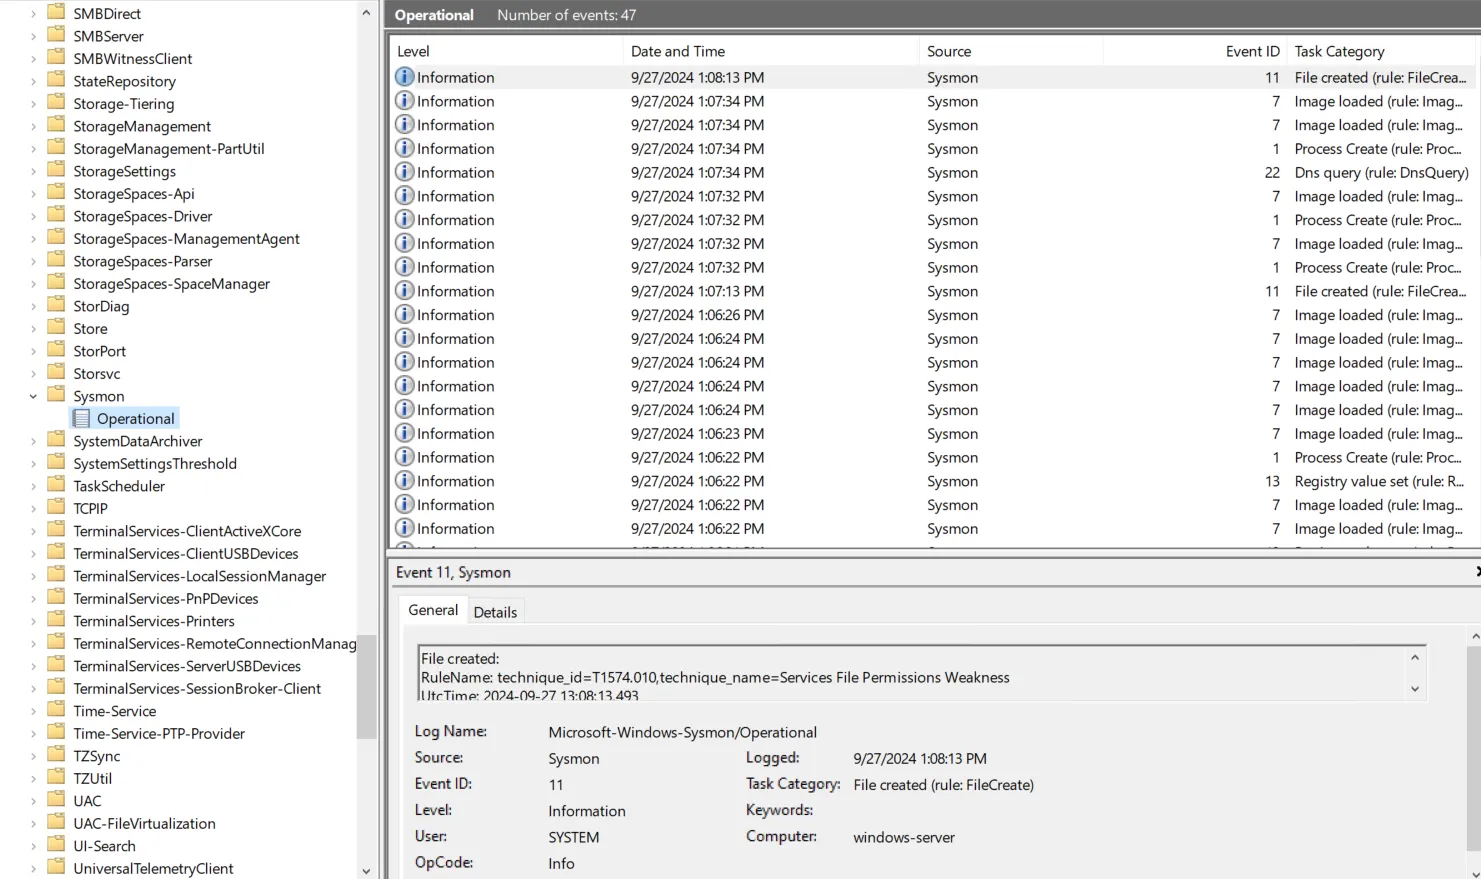Click the StorDiag folder icon
1481x879 pixels.
pos(57,306)
